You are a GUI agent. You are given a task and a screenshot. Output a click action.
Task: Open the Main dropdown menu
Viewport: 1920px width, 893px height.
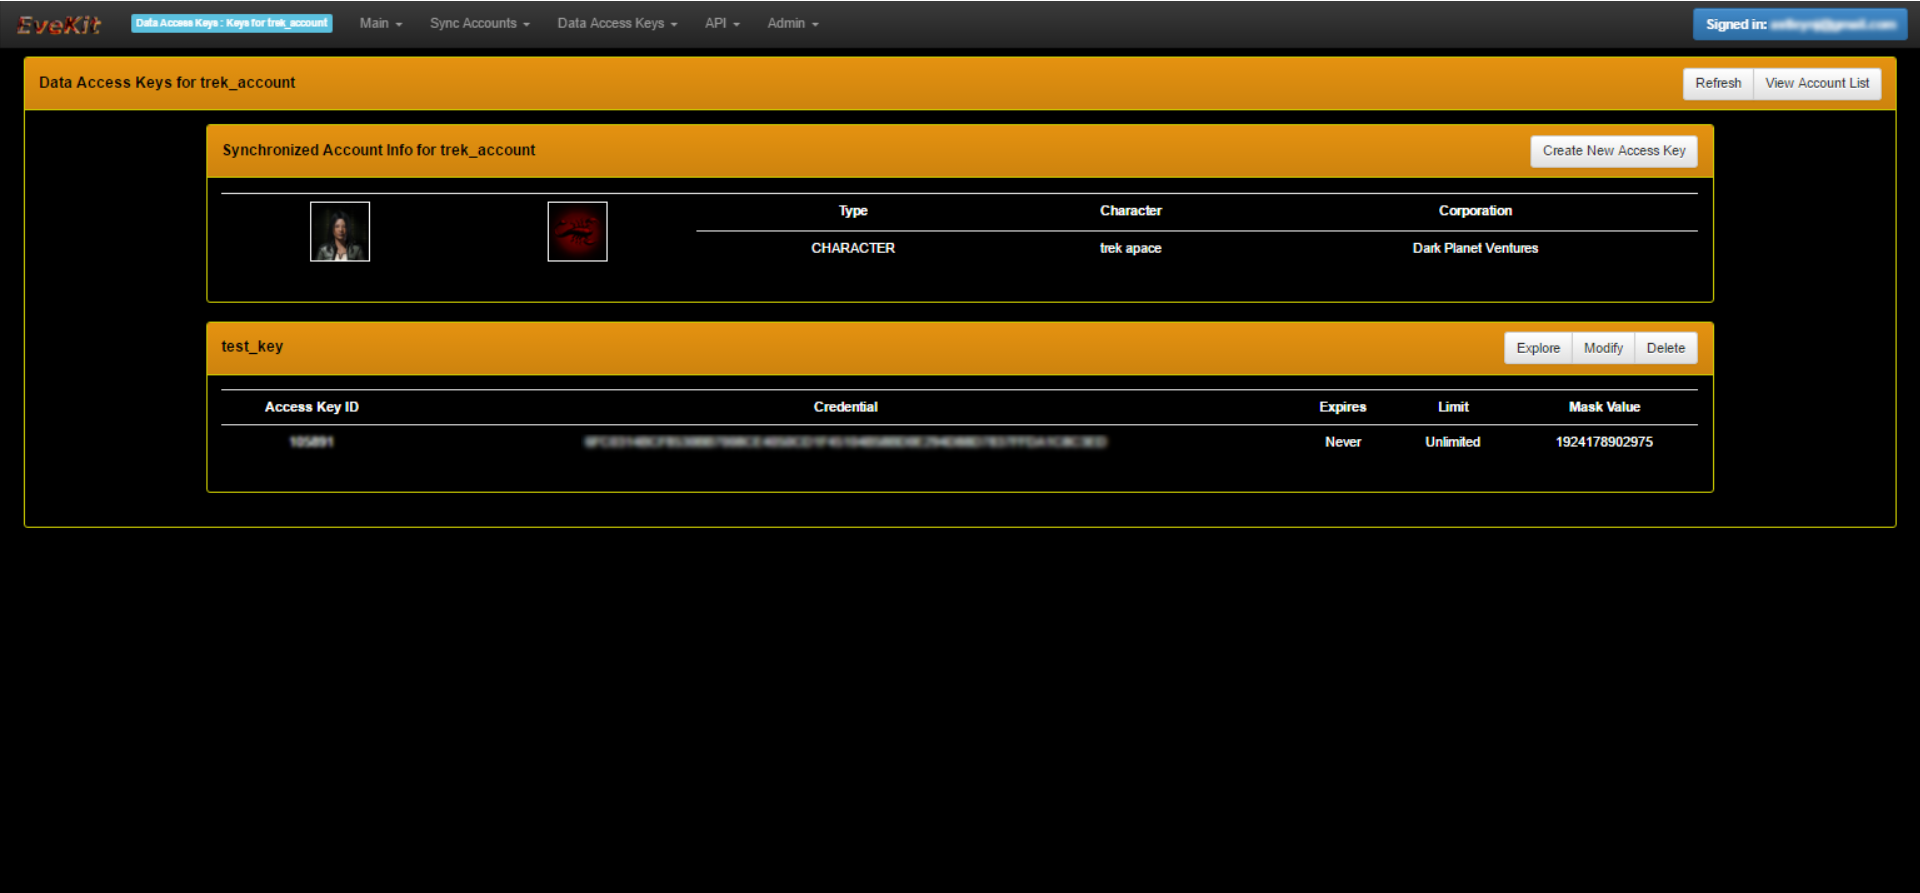point(380,23)
